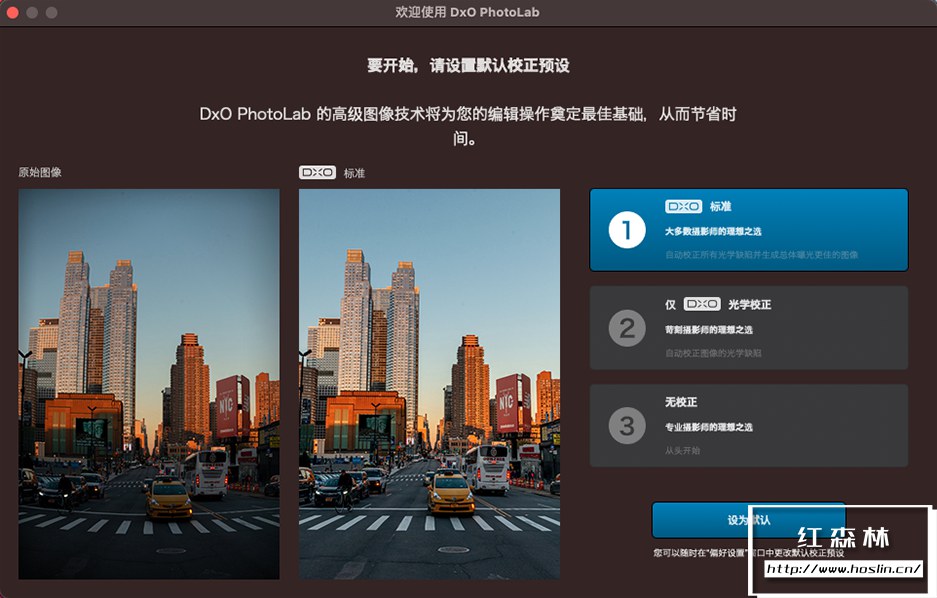
Task: Click the 设为默认 button
Action: (x=749, y=520)
